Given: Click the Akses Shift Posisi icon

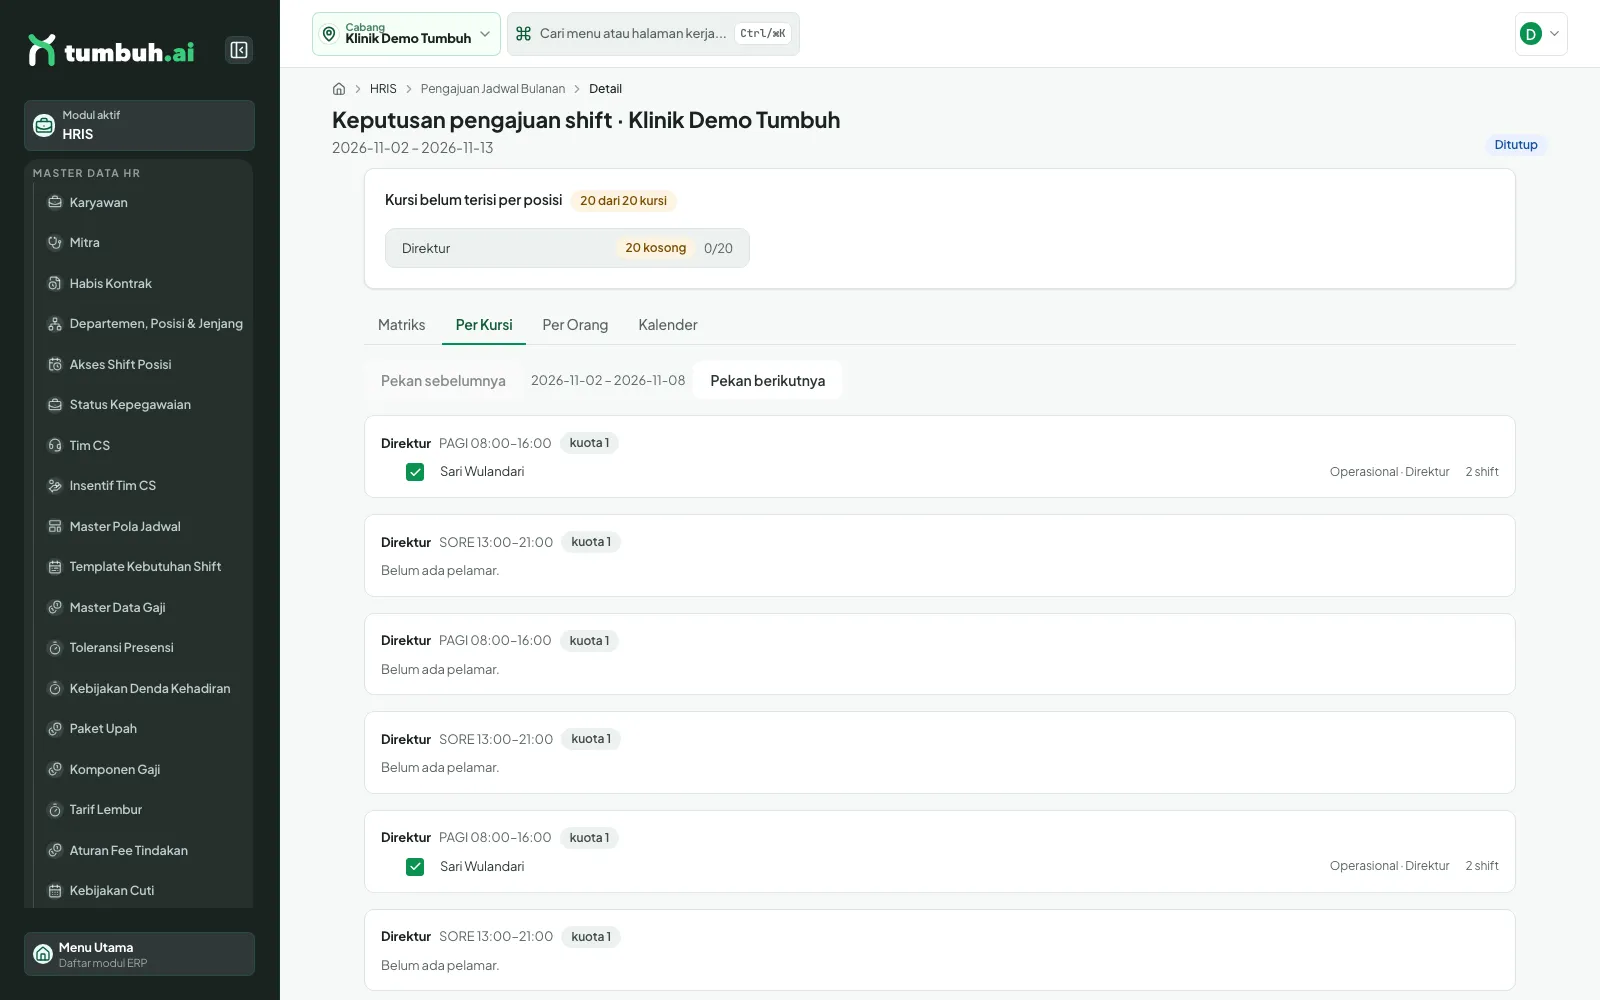Looking at the screenshot, I should pyautogui.click(x=55, y=365).
